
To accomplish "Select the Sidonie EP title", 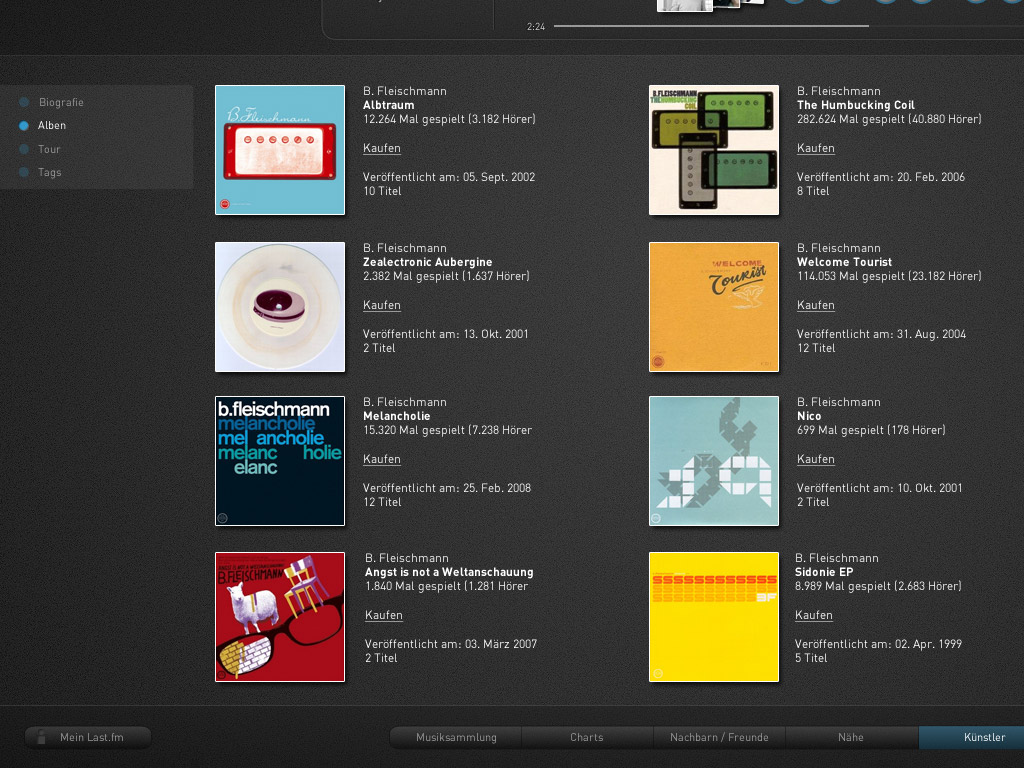I will click(824, 572).
